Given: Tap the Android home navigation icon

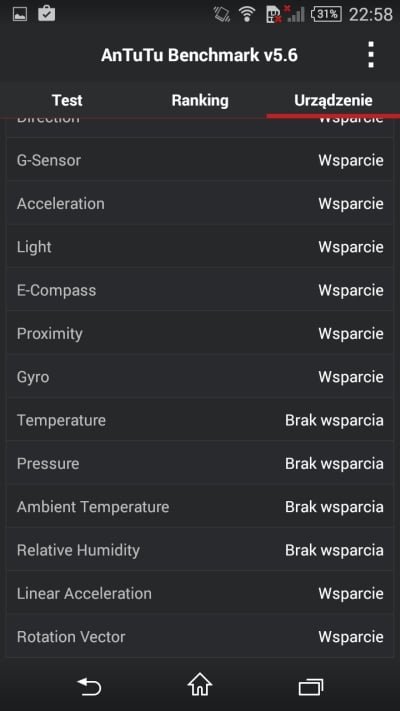Looking at the screenshot, I should pos(200,686).
